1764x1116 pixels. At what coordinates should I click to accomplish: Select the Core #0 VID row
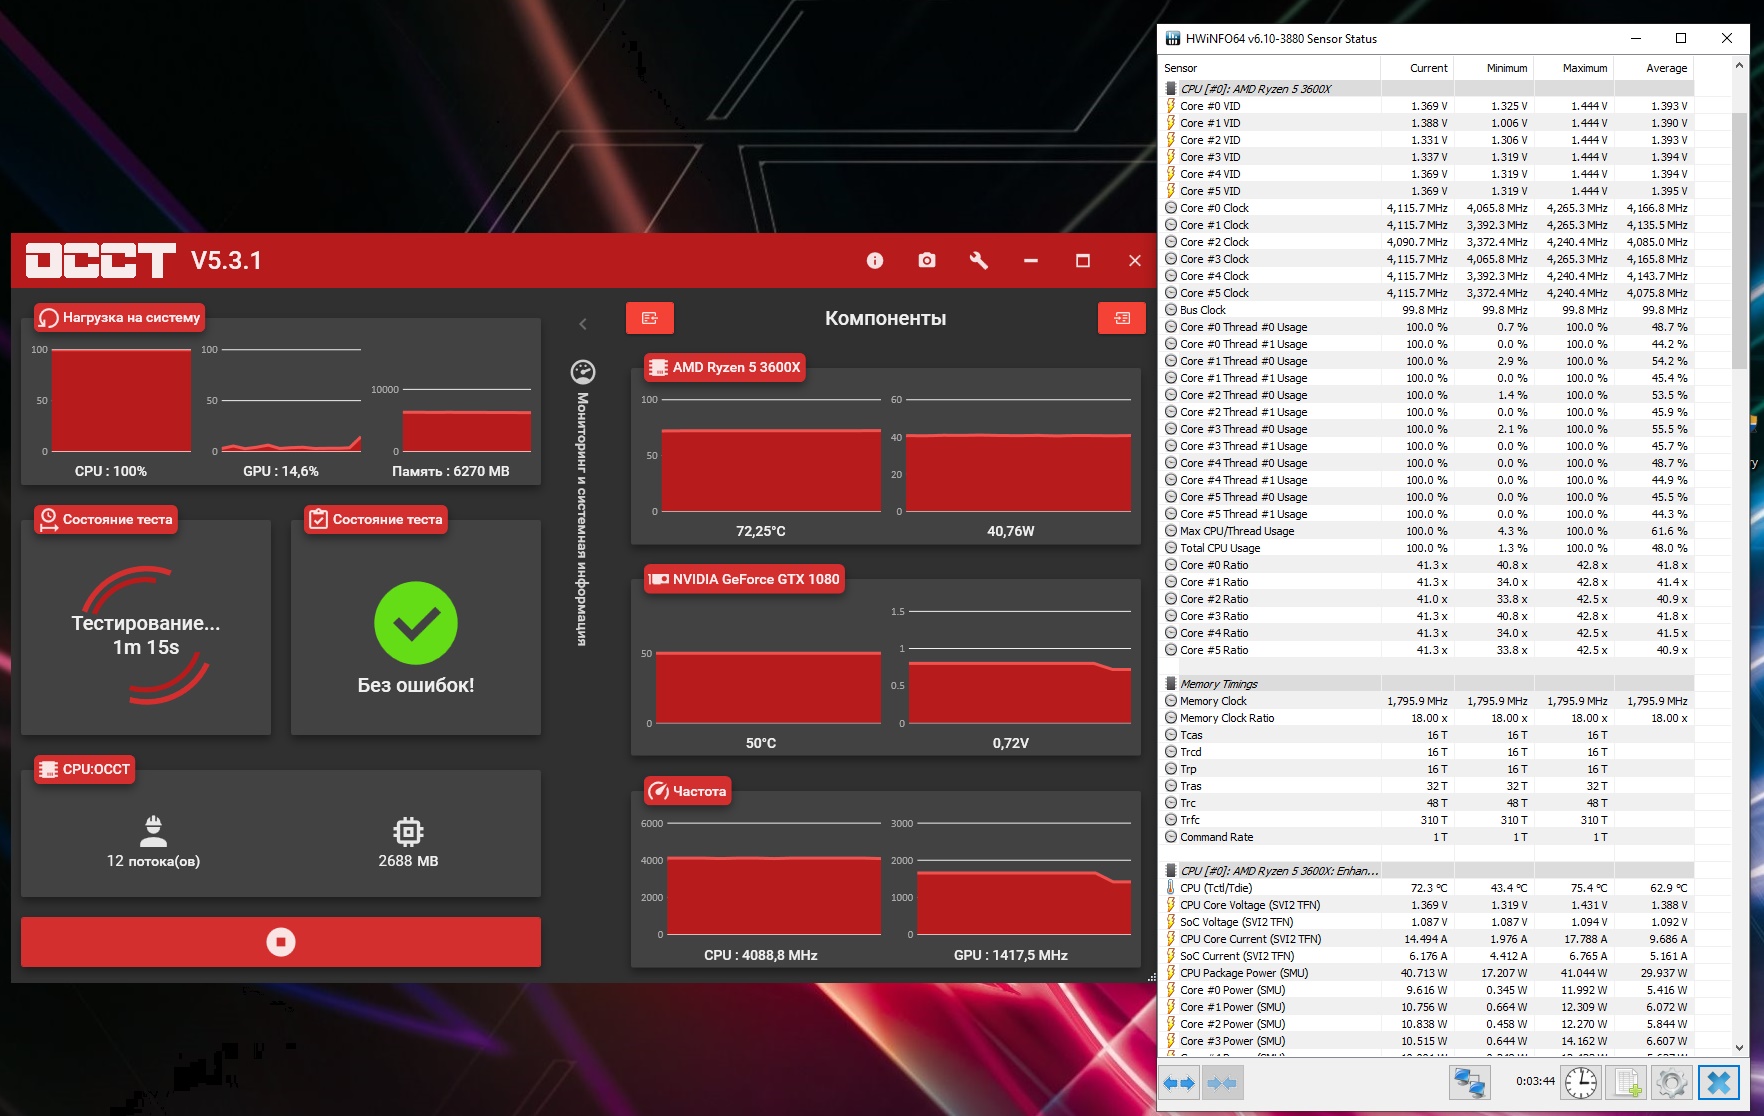1427,106
